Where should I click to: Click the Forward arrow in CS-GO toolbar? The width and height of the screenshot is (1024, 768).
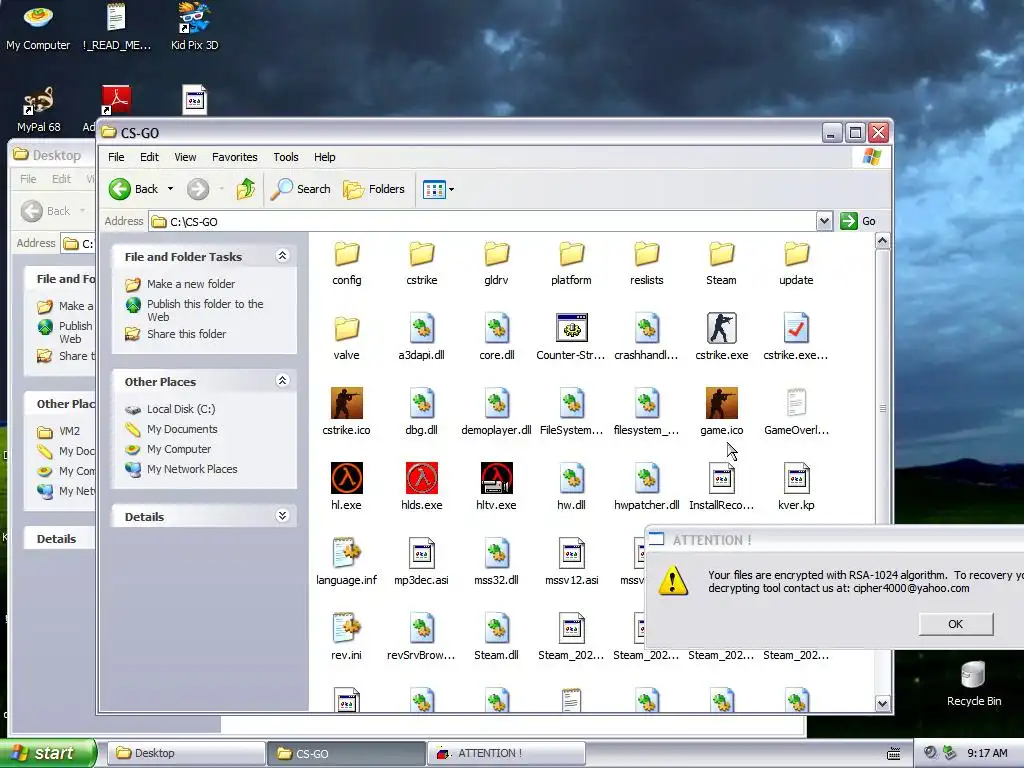[x=198, y=189]
